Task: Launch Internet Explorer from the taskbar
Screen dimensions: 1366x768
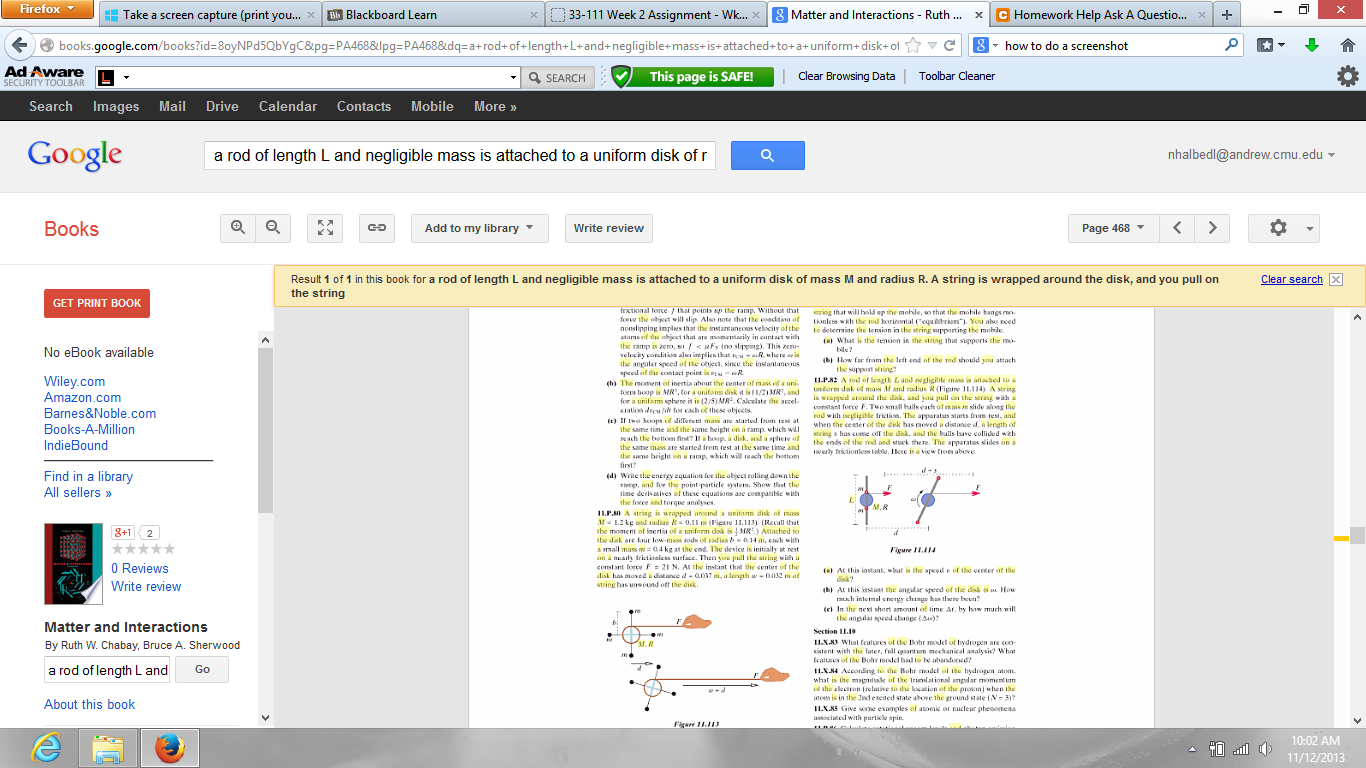Action: pos(46,748)
